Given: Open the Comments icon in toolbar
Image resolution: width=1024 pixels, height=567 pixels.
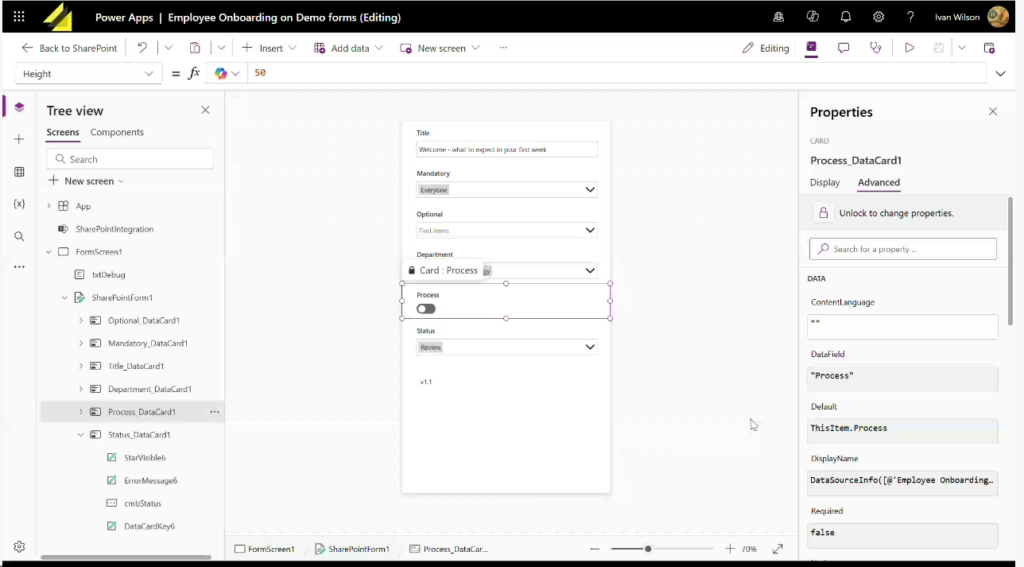Looking at the screenshot, I should (x=843, y=48).
